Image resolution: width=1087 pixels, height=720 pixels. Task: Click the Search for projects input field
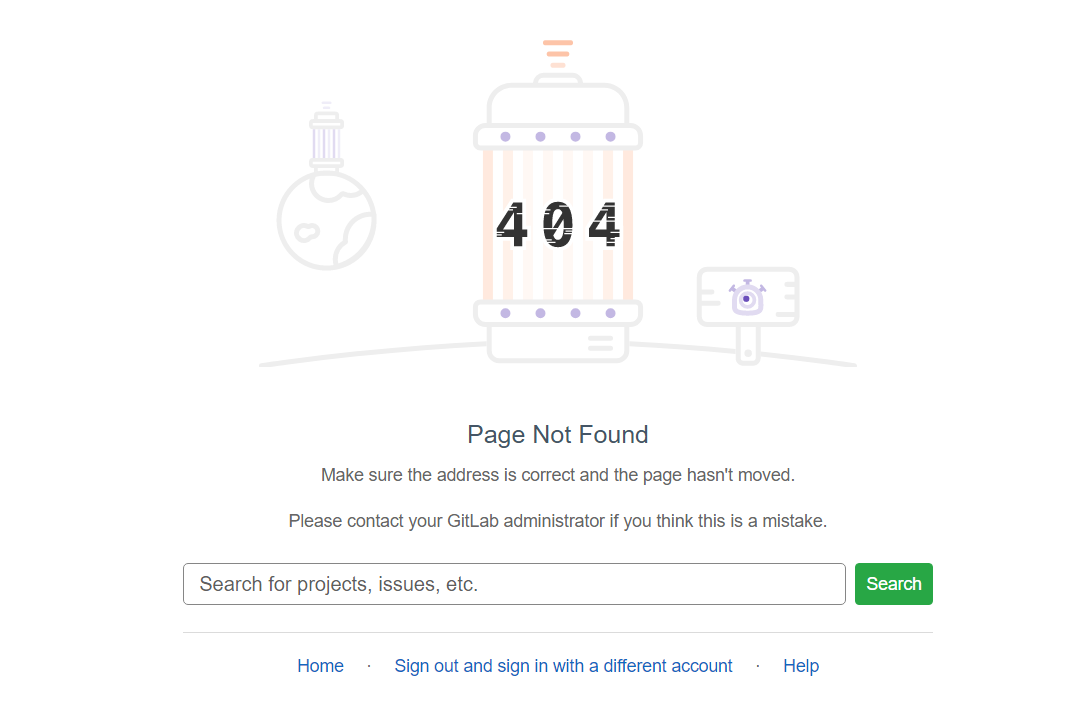[514, 584]
